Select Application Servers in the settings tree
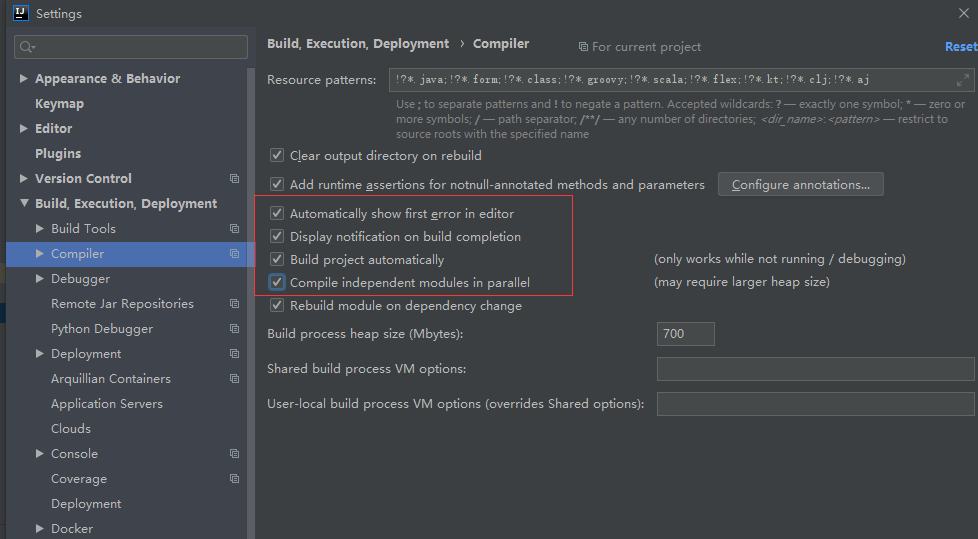 click(x=107, y=404)
